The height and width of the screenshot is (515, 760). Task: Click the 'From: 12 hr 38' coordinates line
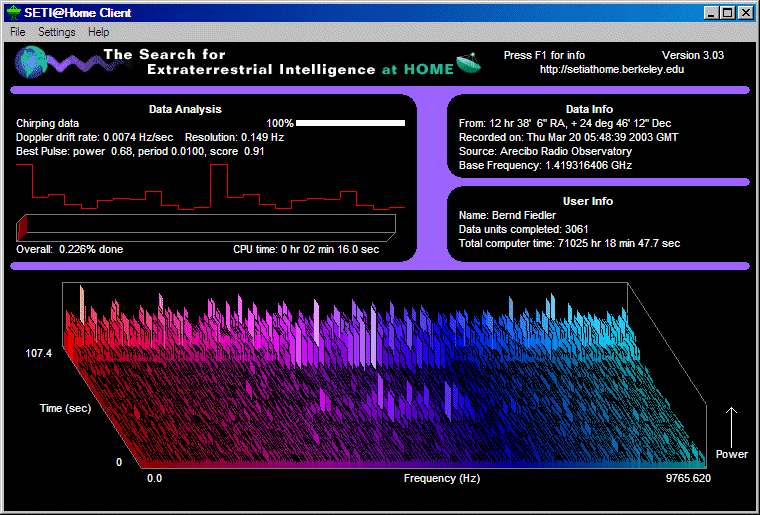565,124
